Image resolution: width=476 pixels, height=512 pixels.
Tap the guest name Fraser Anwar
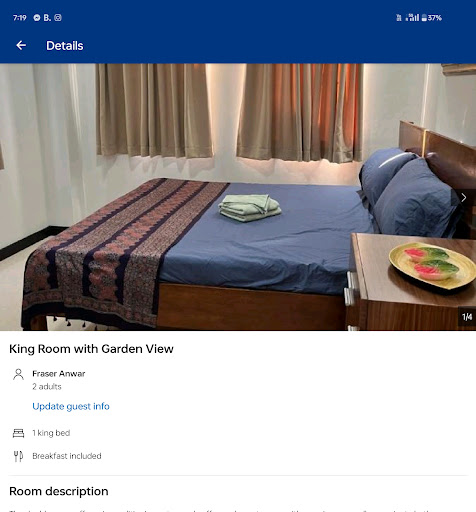(x=59, y=374)
